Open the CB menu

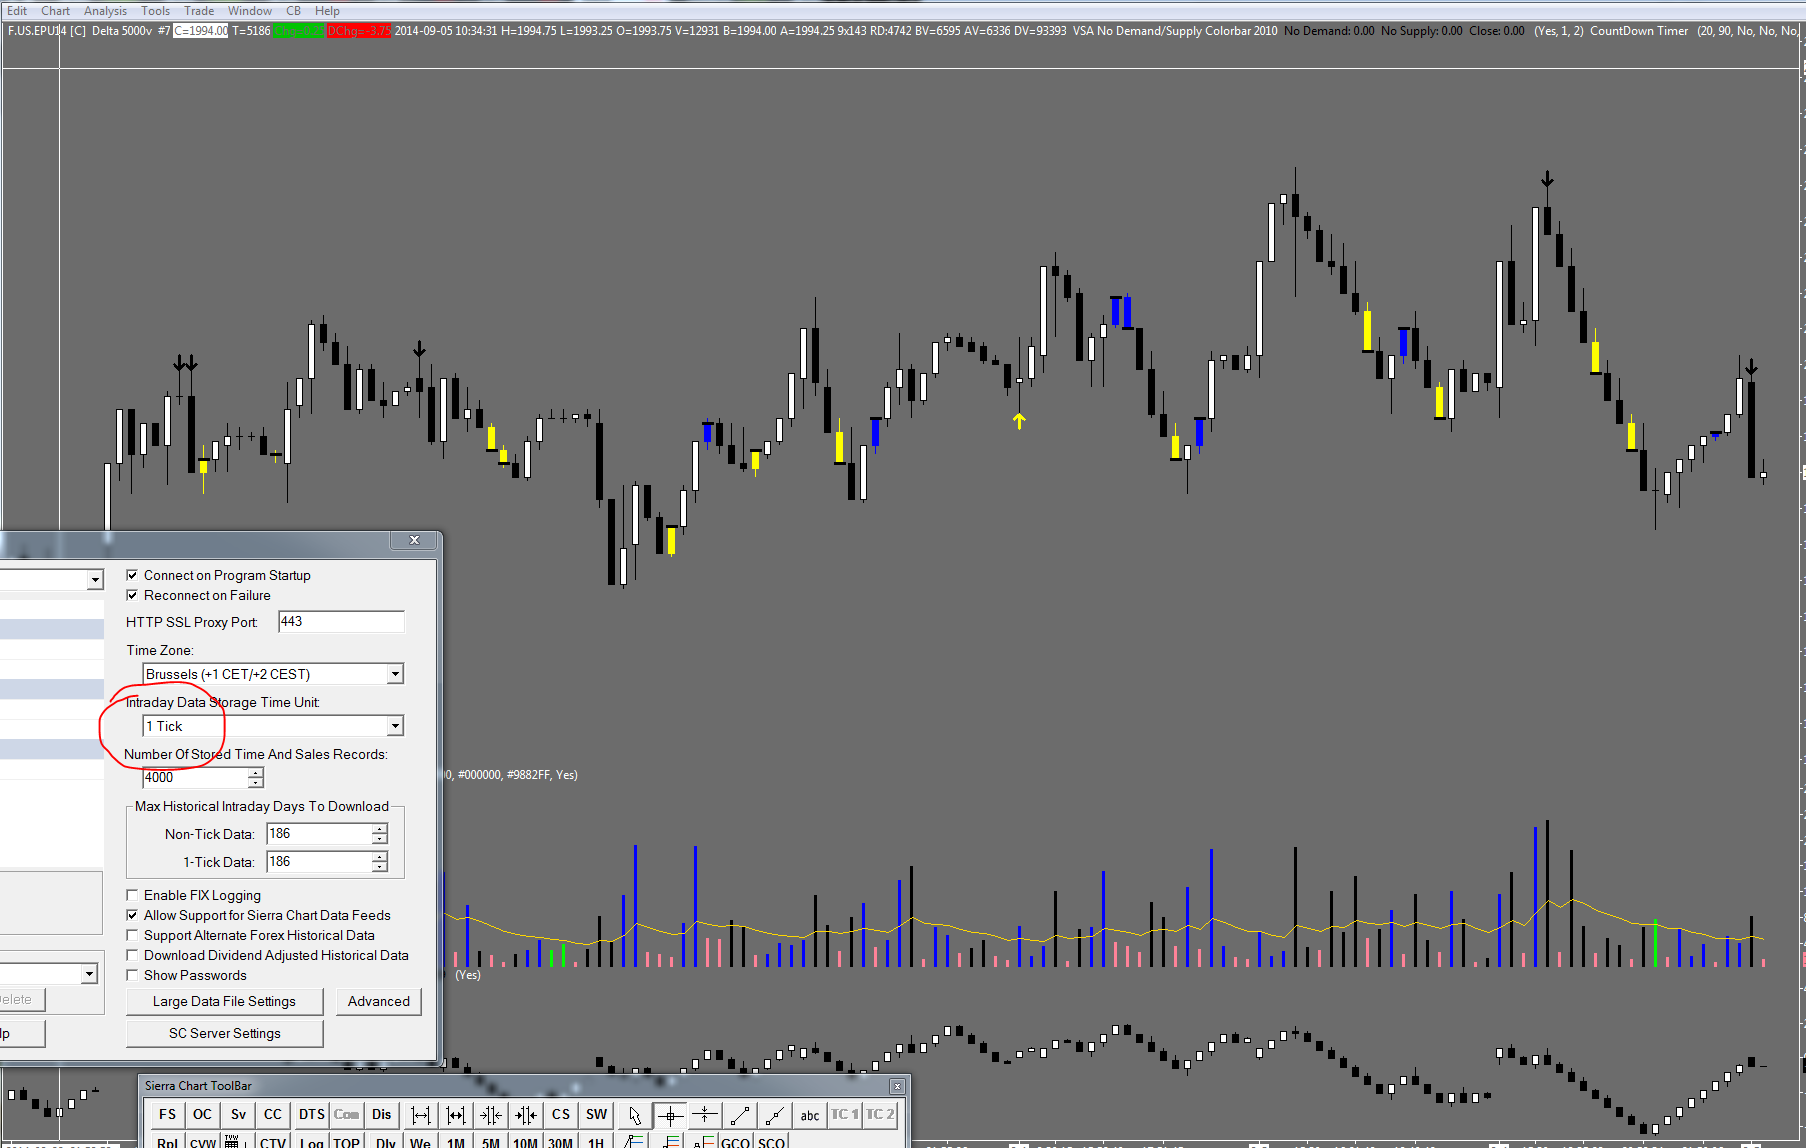[294, 11]
